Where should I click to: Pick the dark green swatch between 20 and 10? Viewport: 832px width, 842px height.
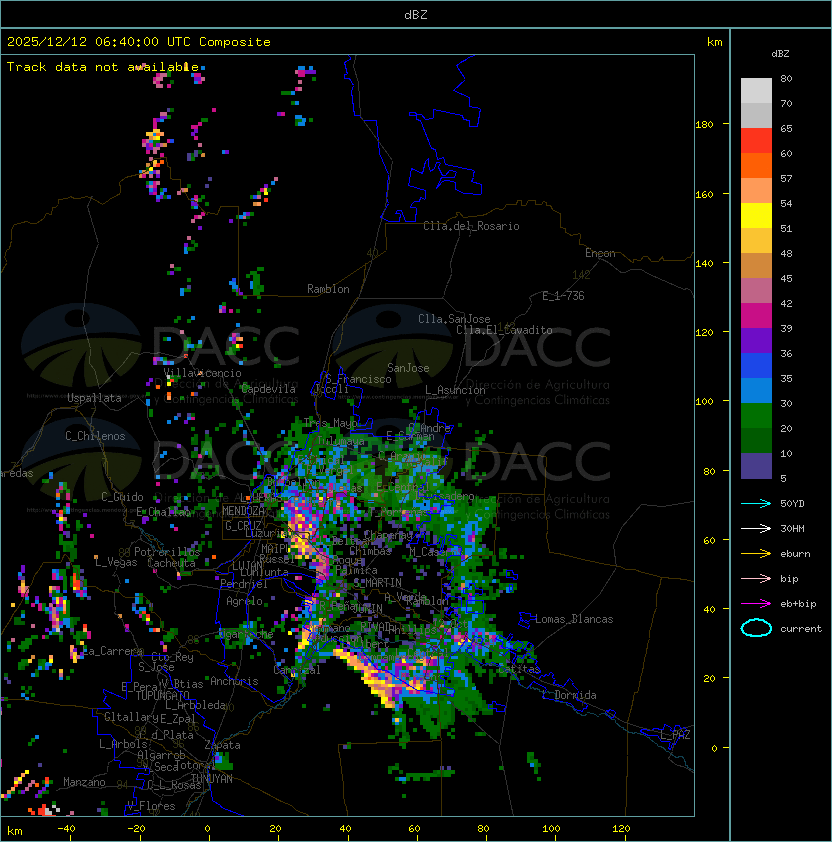[x=756, y=440]
